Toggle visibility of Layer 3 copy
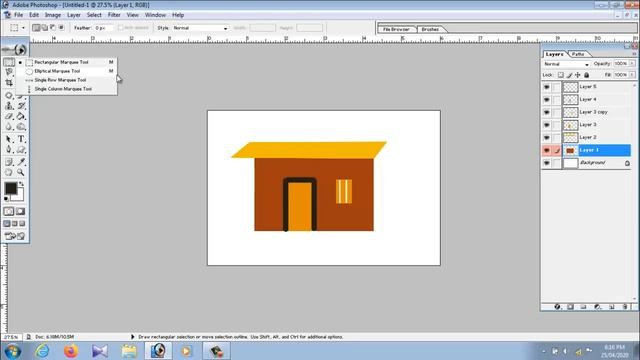The height and width of the screenshot is (360, 640). point(547,112)
